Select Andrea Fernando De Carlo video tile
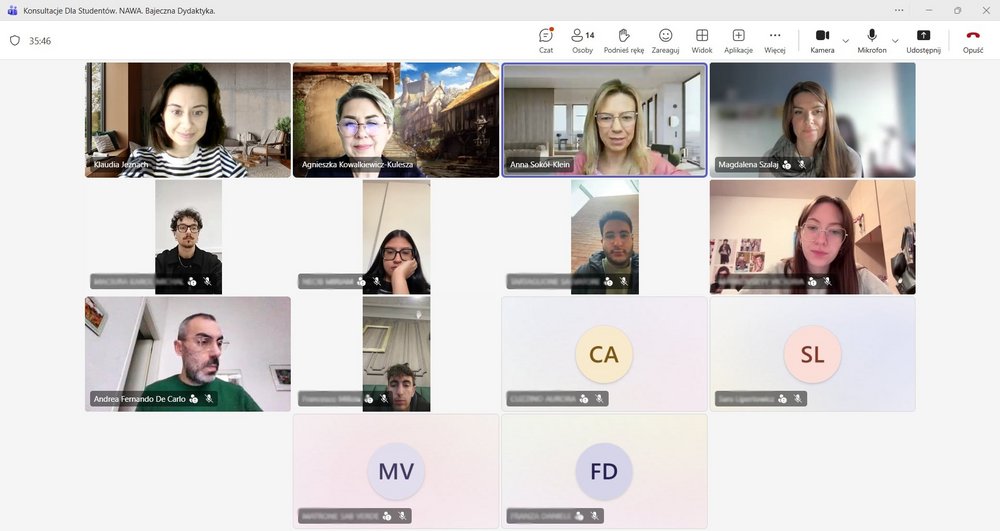Image resolution: width=1000 pixels, height=531 pixels. 188,354
